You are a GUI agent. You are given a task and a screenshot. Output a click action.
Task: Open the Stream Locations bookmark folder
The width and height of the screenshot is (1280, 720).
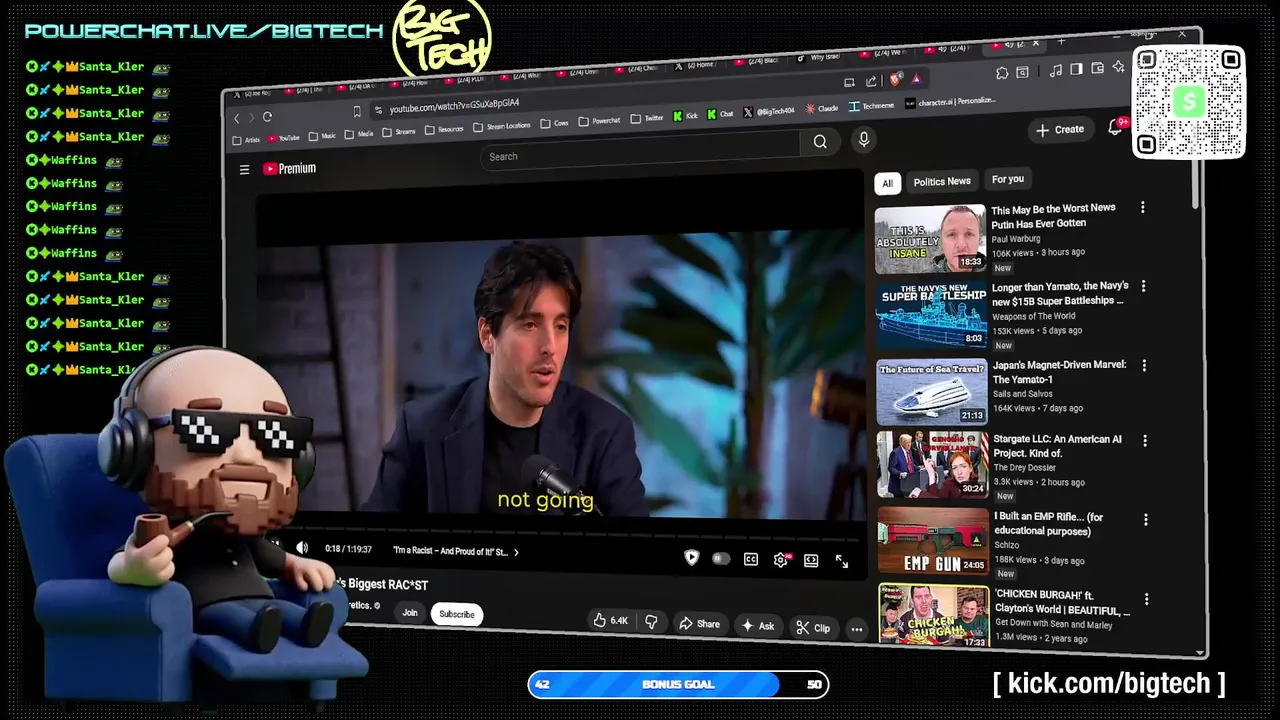(x=501, y=126)
